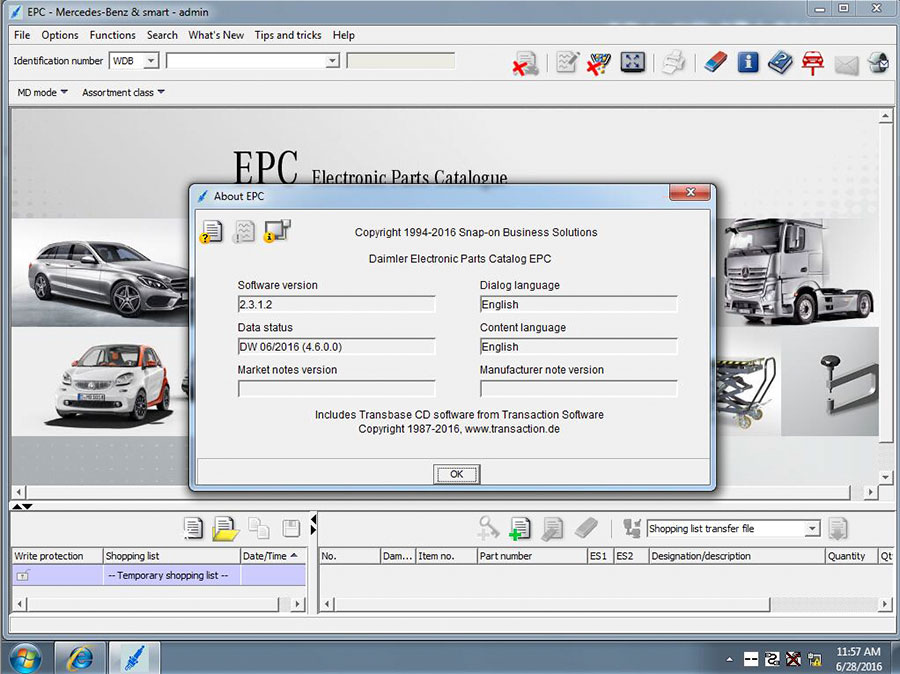Viewport: 900px width, 674px height.
Task: Show hidden system tray icons arrow
Action: [x=730, y=659]
